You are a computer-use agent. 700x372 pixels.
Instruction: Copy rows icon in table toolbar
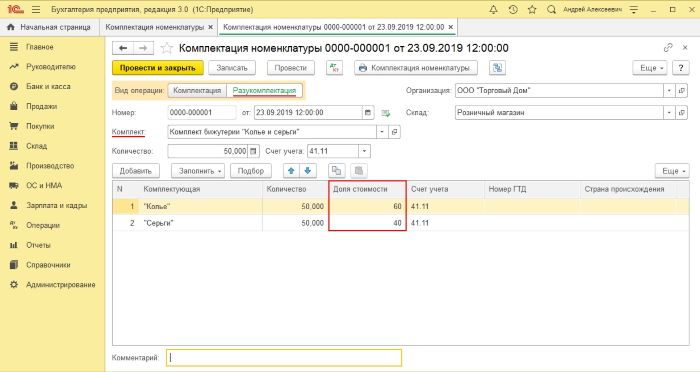(337, 171)
